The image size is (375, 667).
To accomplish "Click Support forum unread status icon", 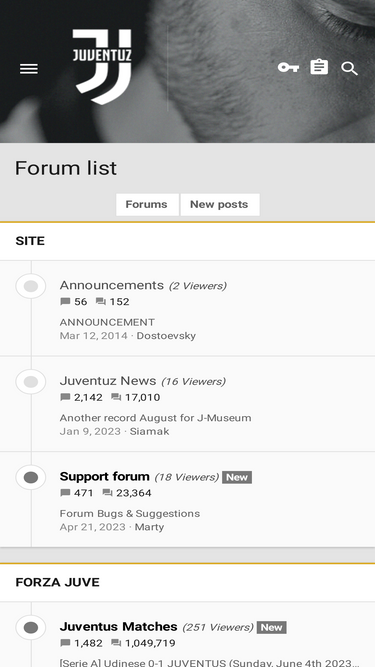I will pos(31,478).
